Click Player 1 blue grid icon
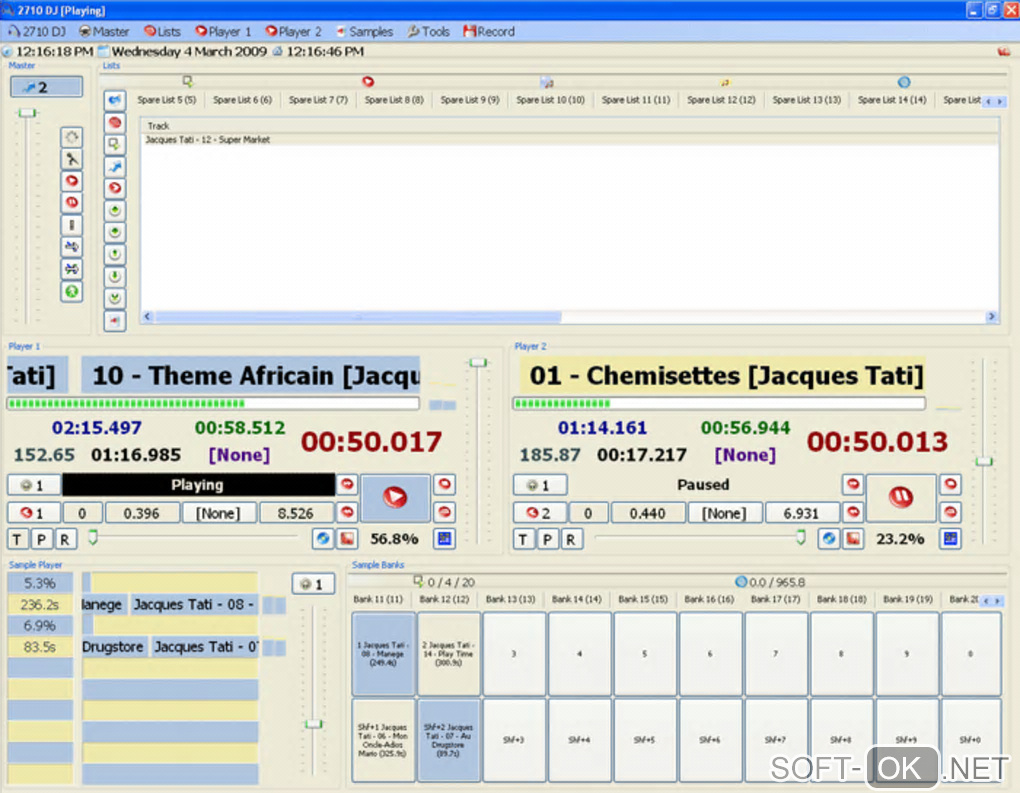Viewport: 1020px width, 793px height. click(445, 539)
